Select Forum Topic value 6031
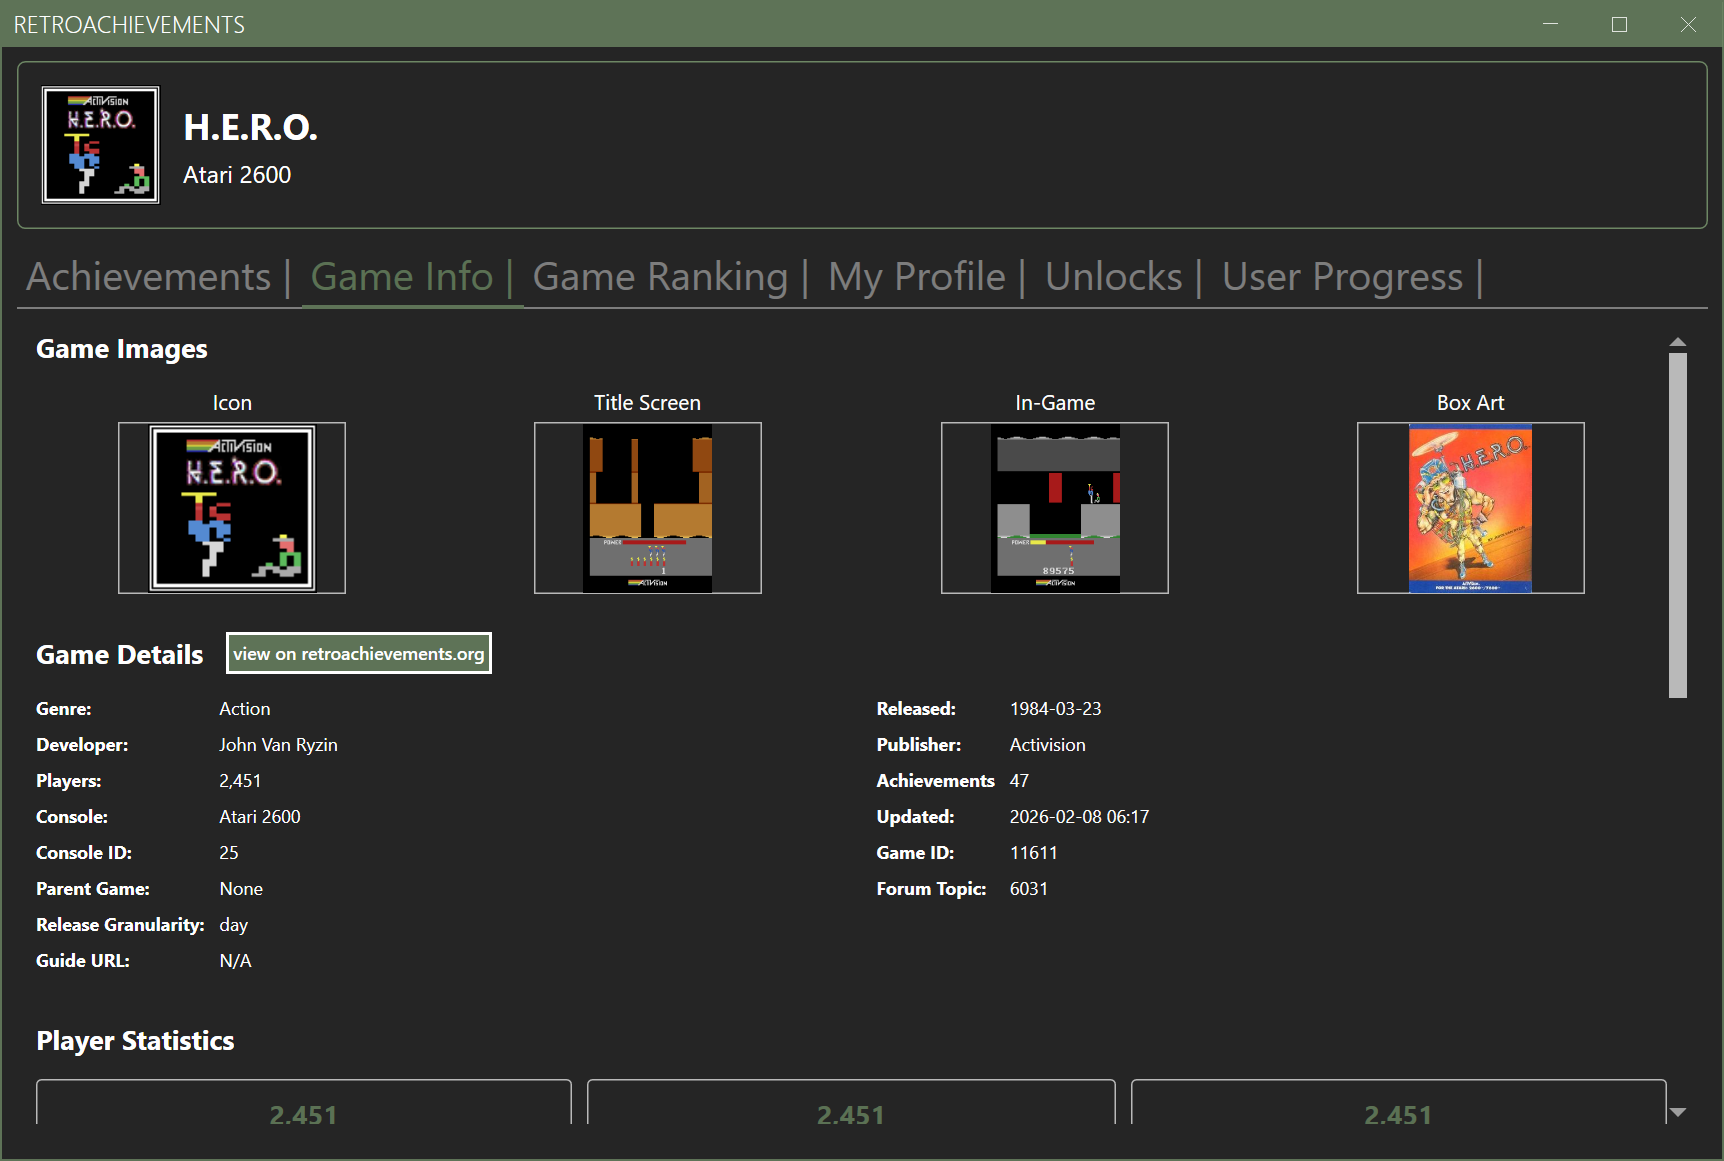Screen dimensions: 1724x1161 tap(1029, 889)
